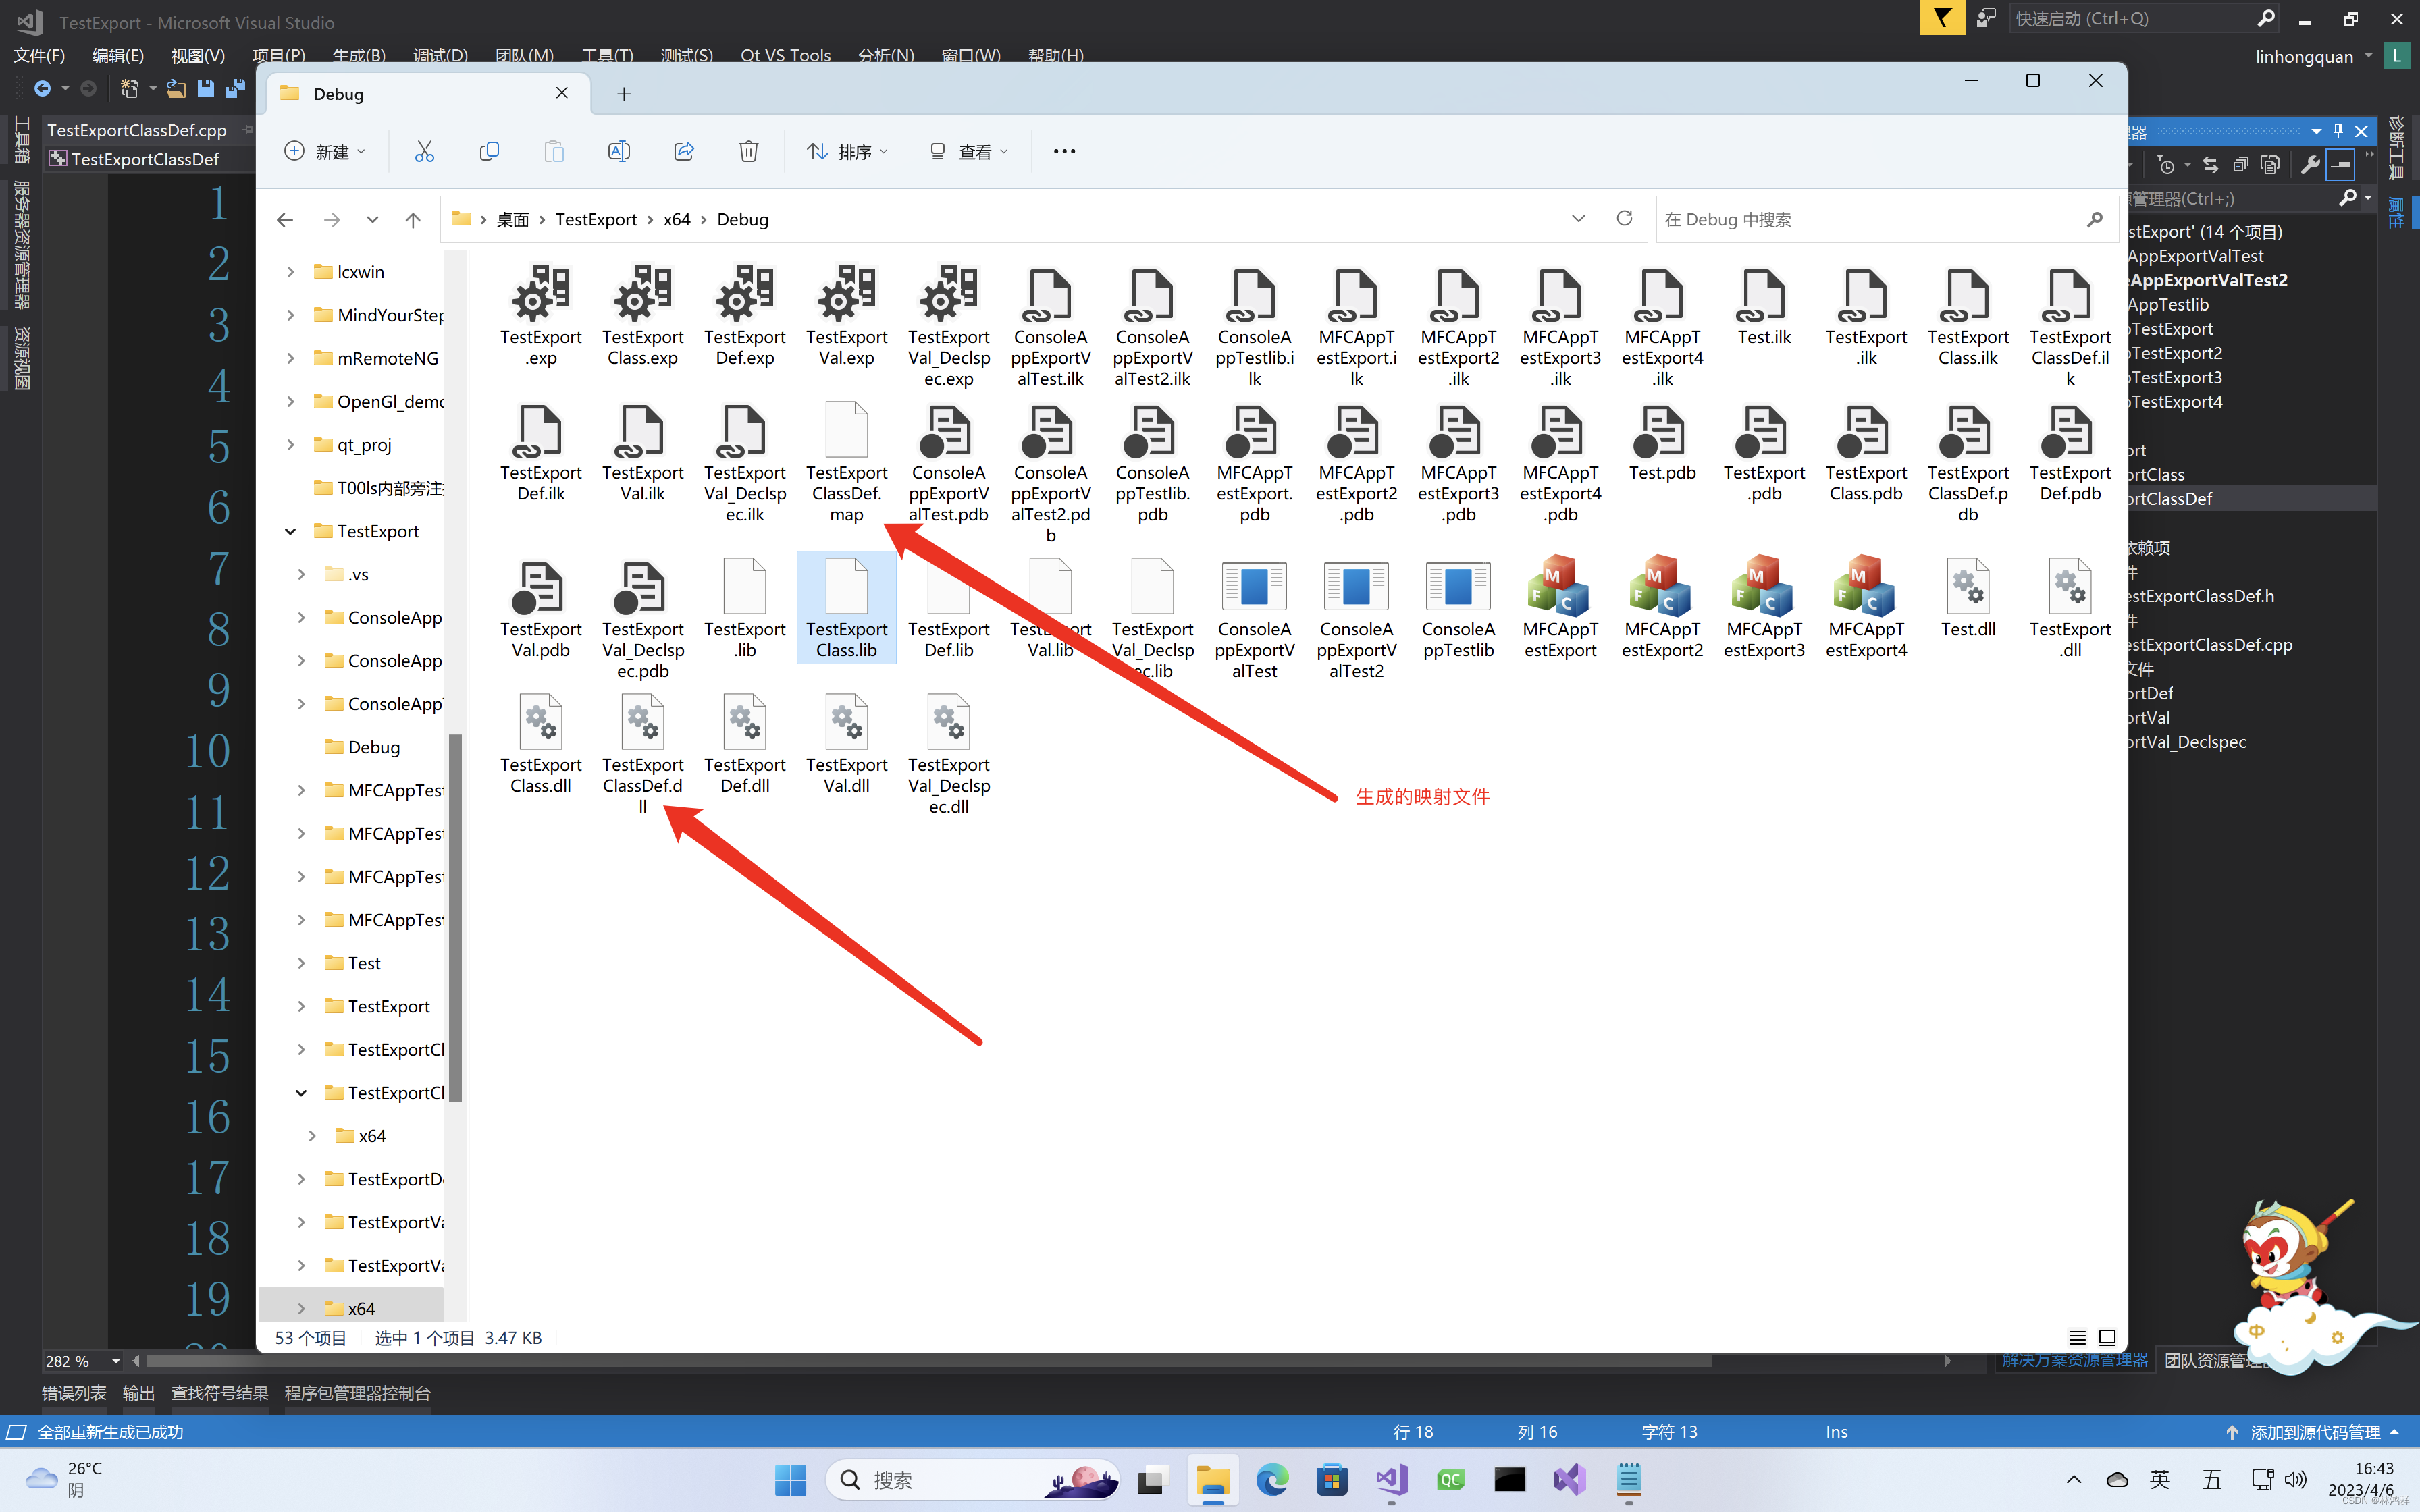Select the TestExportClassDef.cpp editor tab
The image size is (2420, 1512).
[x=137, y=130]
